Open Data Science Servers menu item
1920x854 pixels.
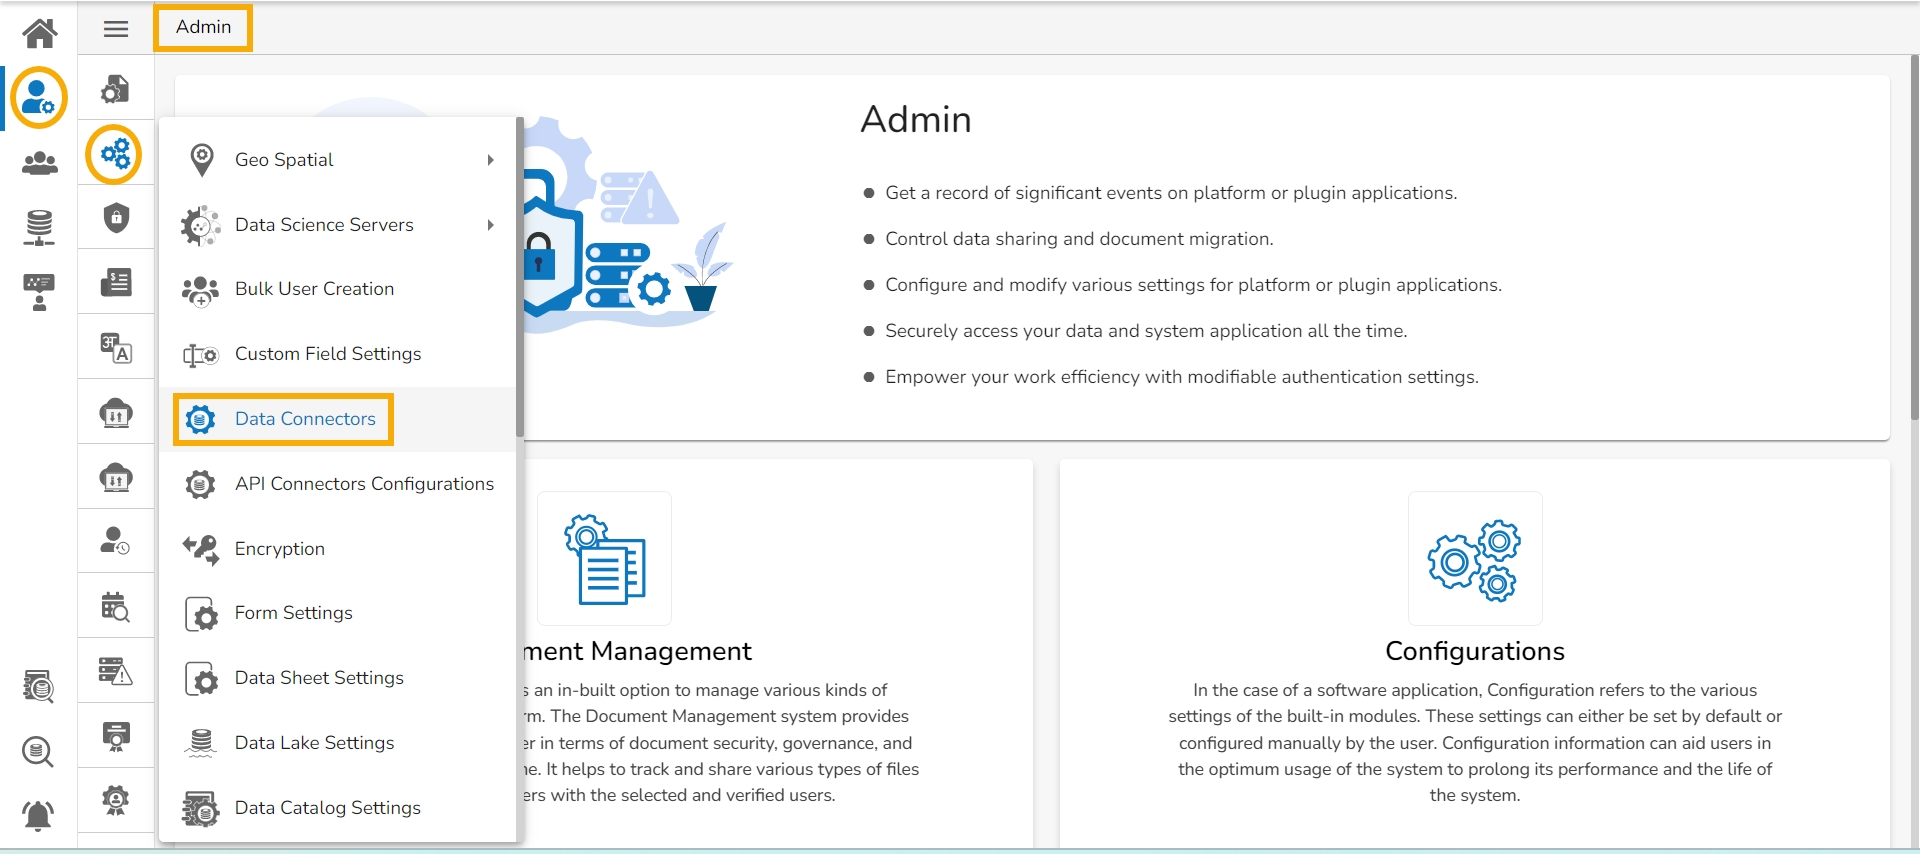pyautogui.click(x=338, y=225)
